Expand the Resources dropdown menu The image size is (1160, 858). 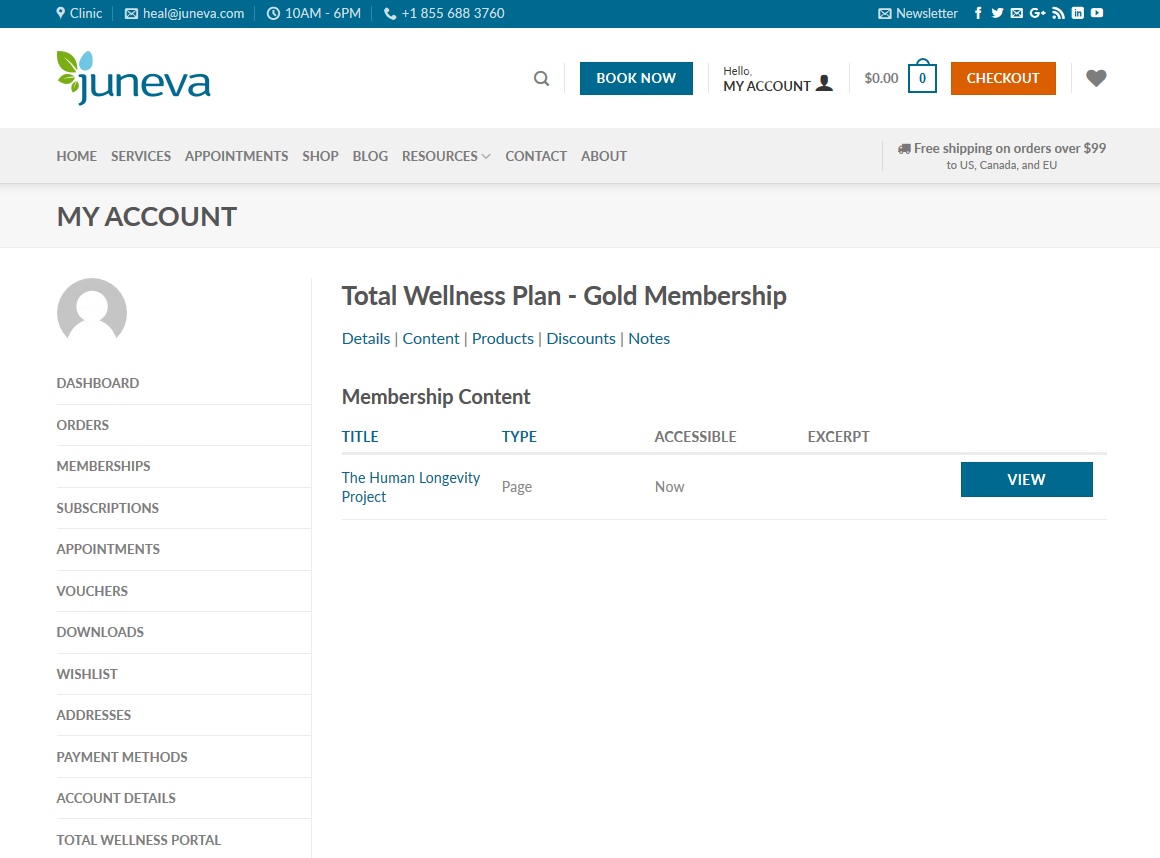pos(446,156)
